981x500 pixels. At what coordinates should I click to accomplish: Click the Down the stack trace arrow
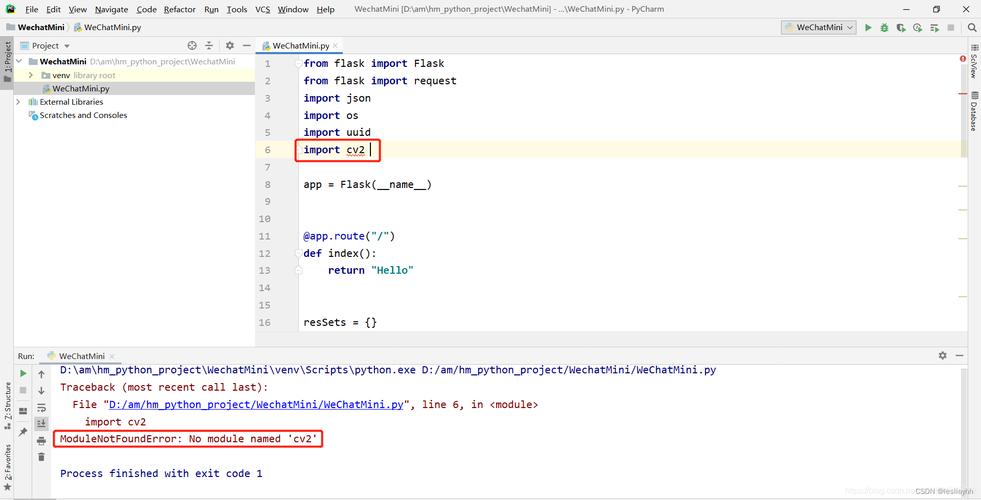(x=41, y=390)
